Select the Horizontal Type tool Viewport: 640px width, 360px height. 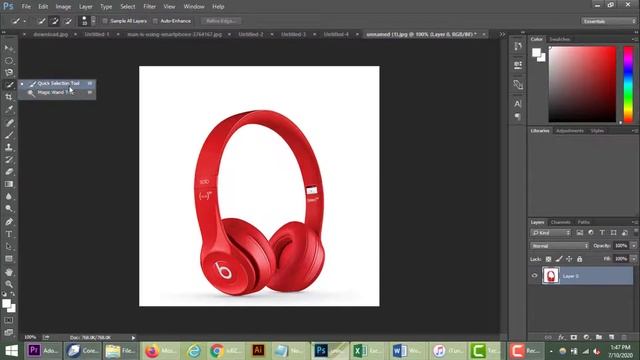point(9,234)
